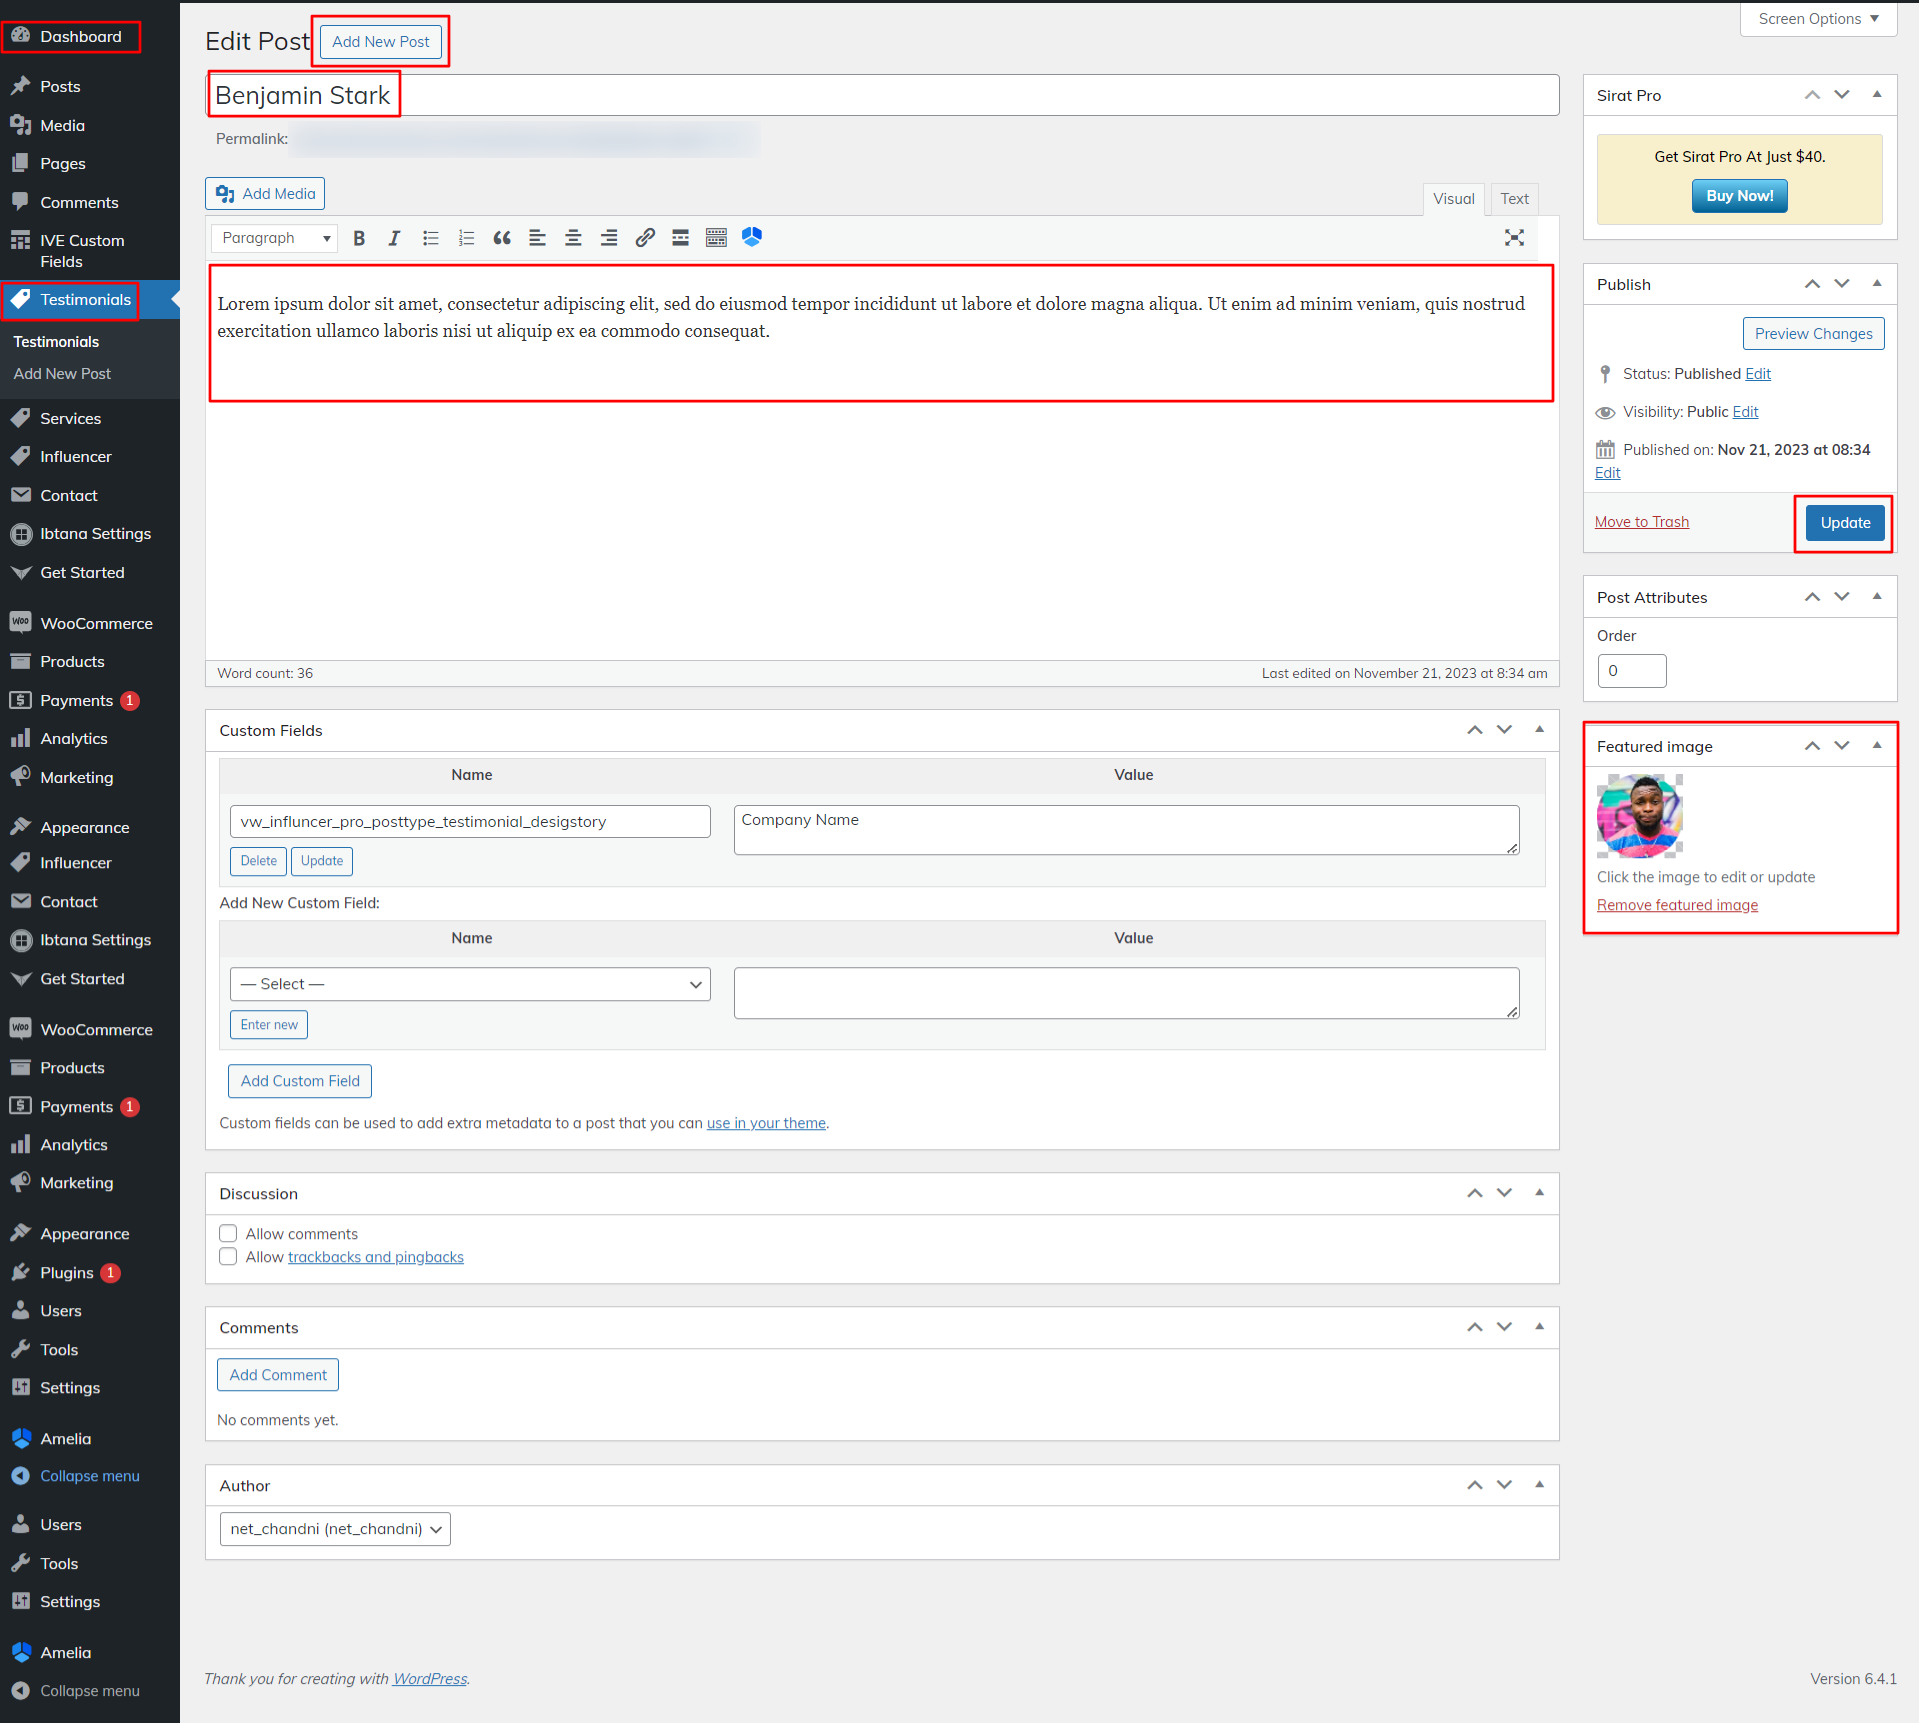
Task: Open Media in the sidebar menu
Action: 62,125
